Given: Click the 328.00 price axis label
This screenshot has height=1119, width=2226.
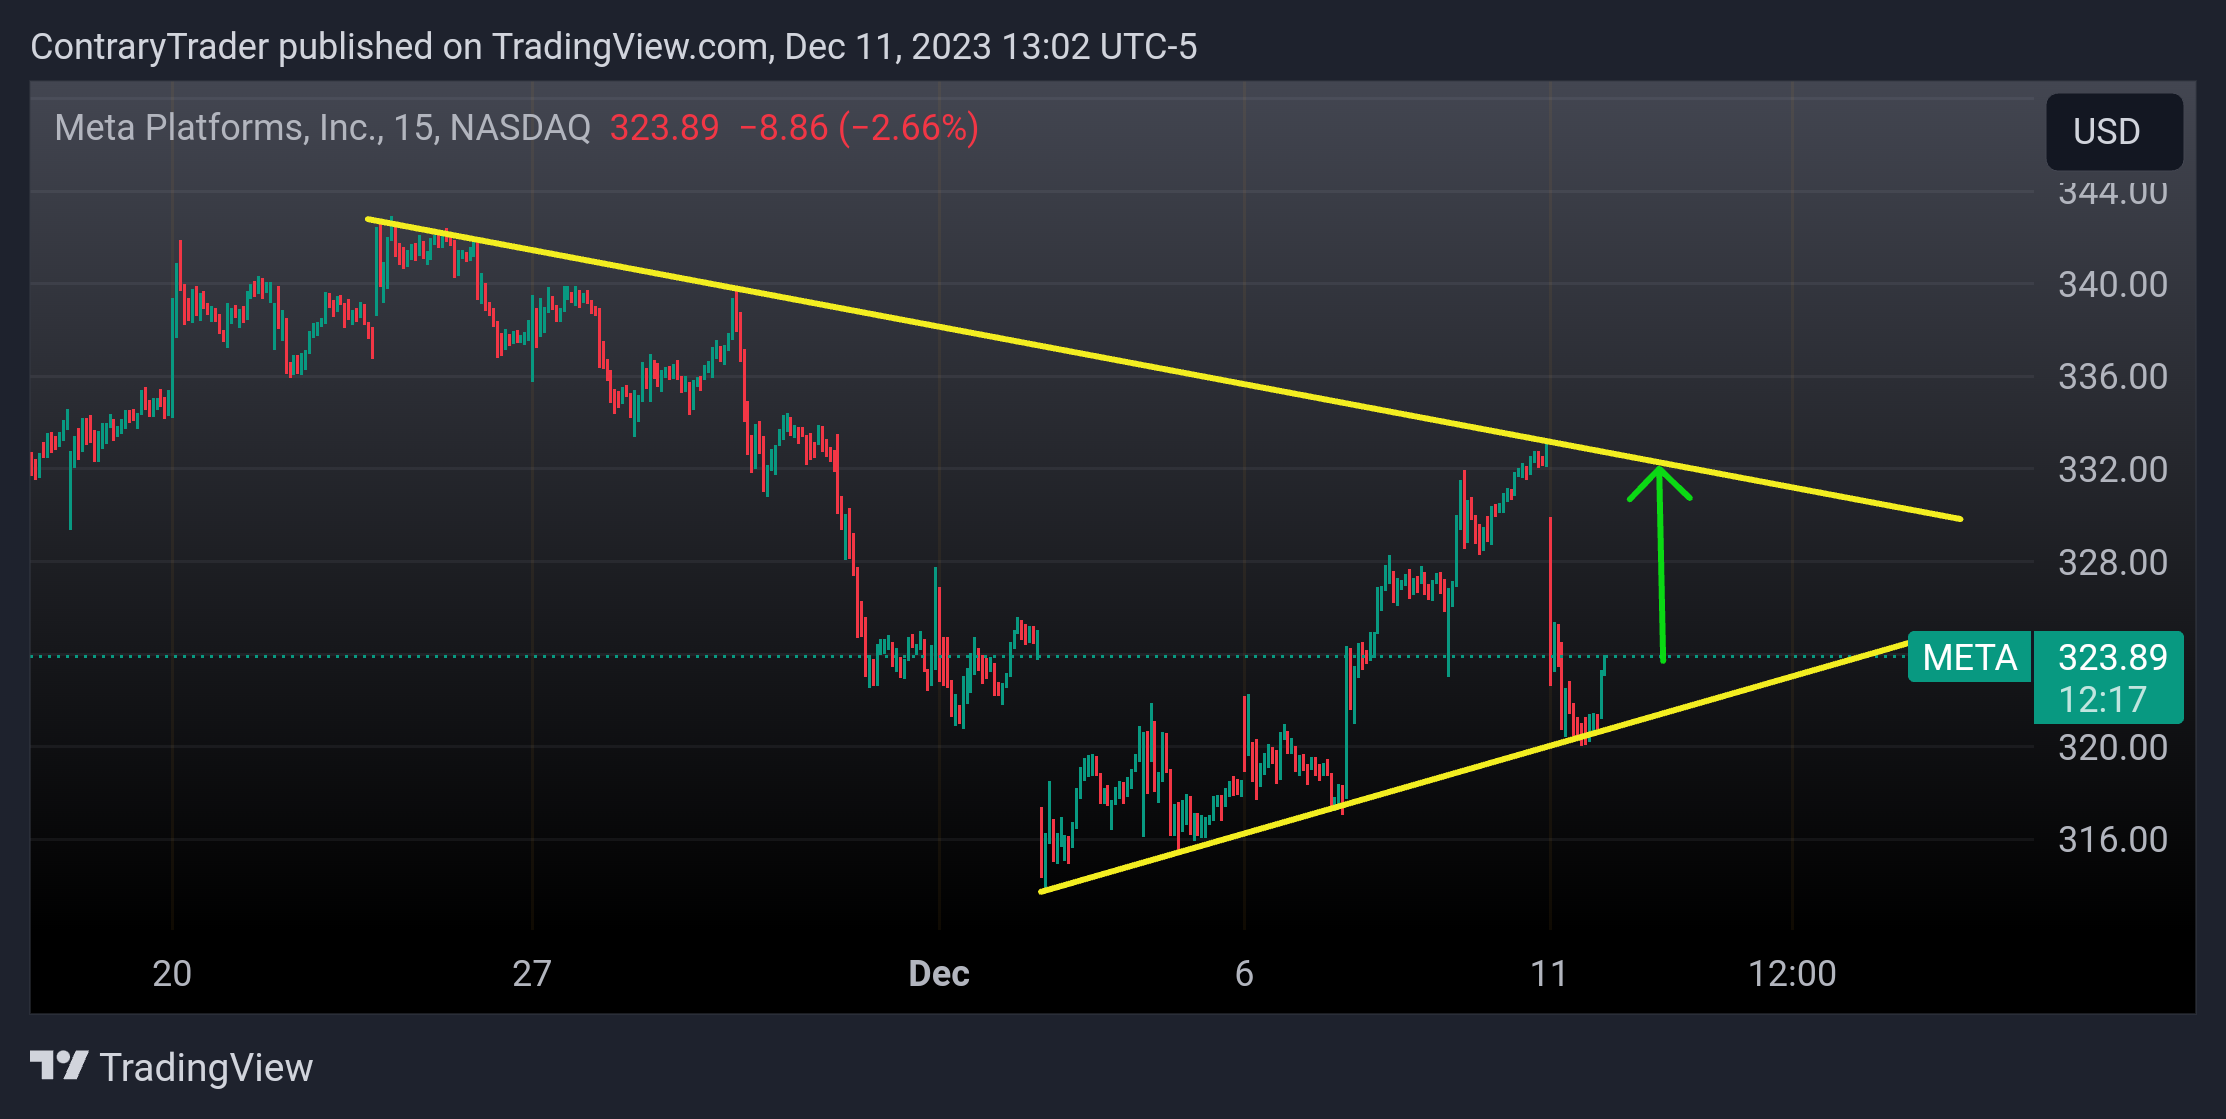Looking at the screenshot, I should click(x=2112, y=563).
